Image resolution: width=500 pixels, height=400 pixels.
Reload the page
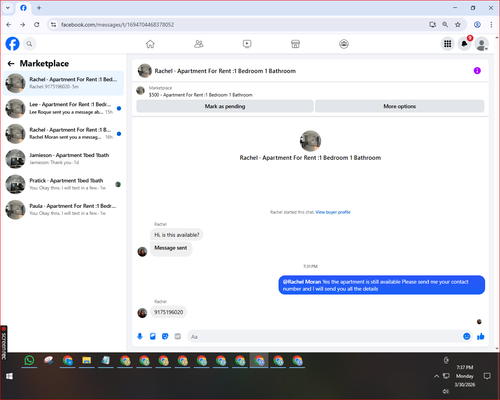37,25
